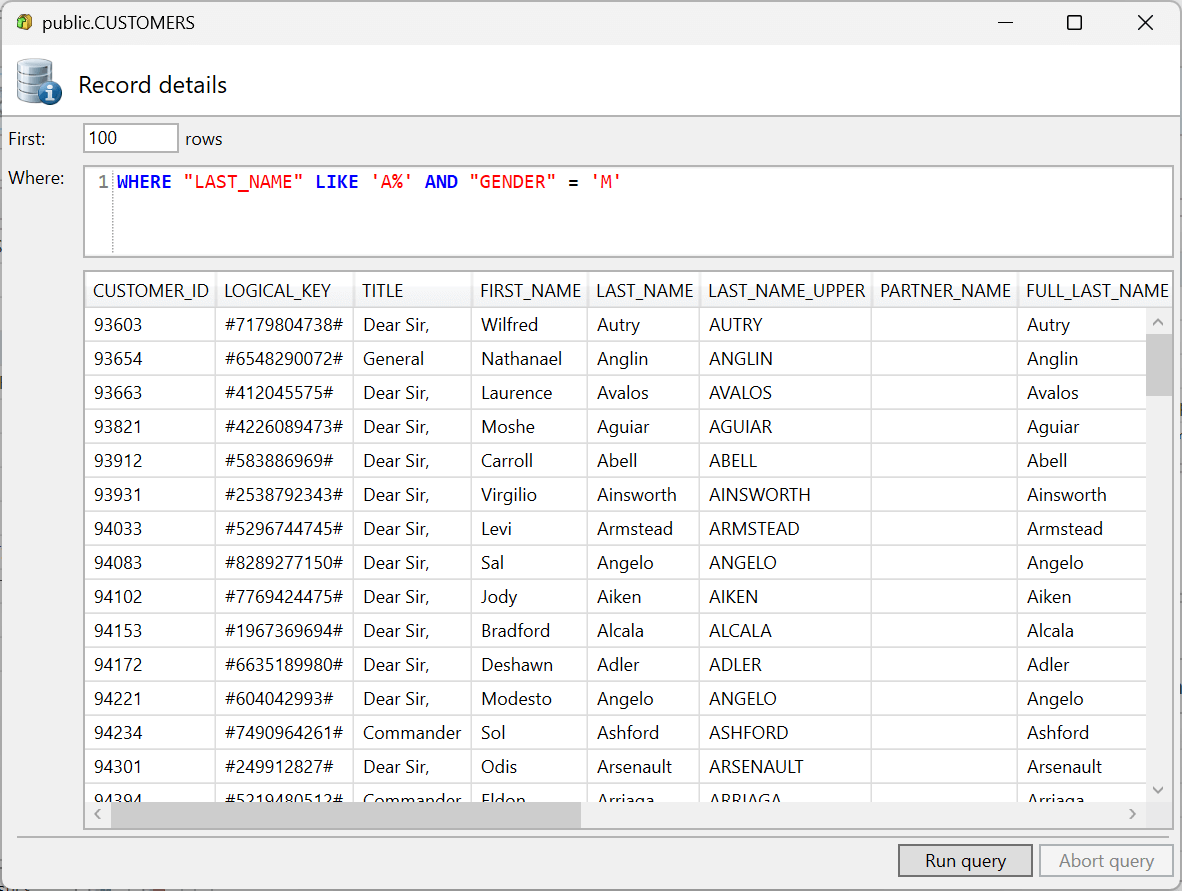
Task: Click the LAST_NAME_UPPER column header
Action: [786, 290]
